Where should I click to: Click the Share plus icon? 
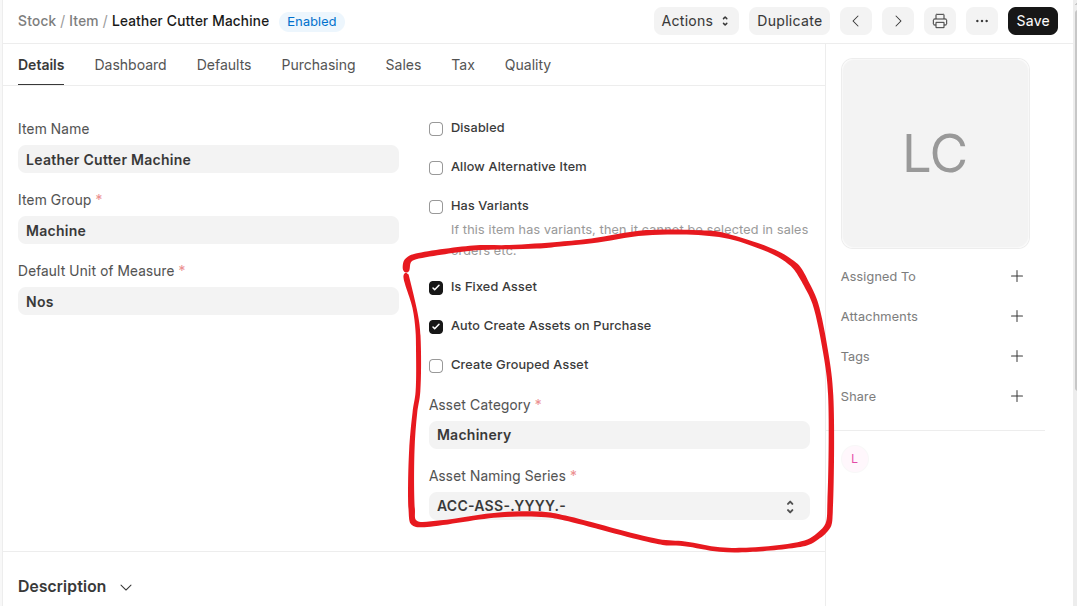tap(1017, 397)
